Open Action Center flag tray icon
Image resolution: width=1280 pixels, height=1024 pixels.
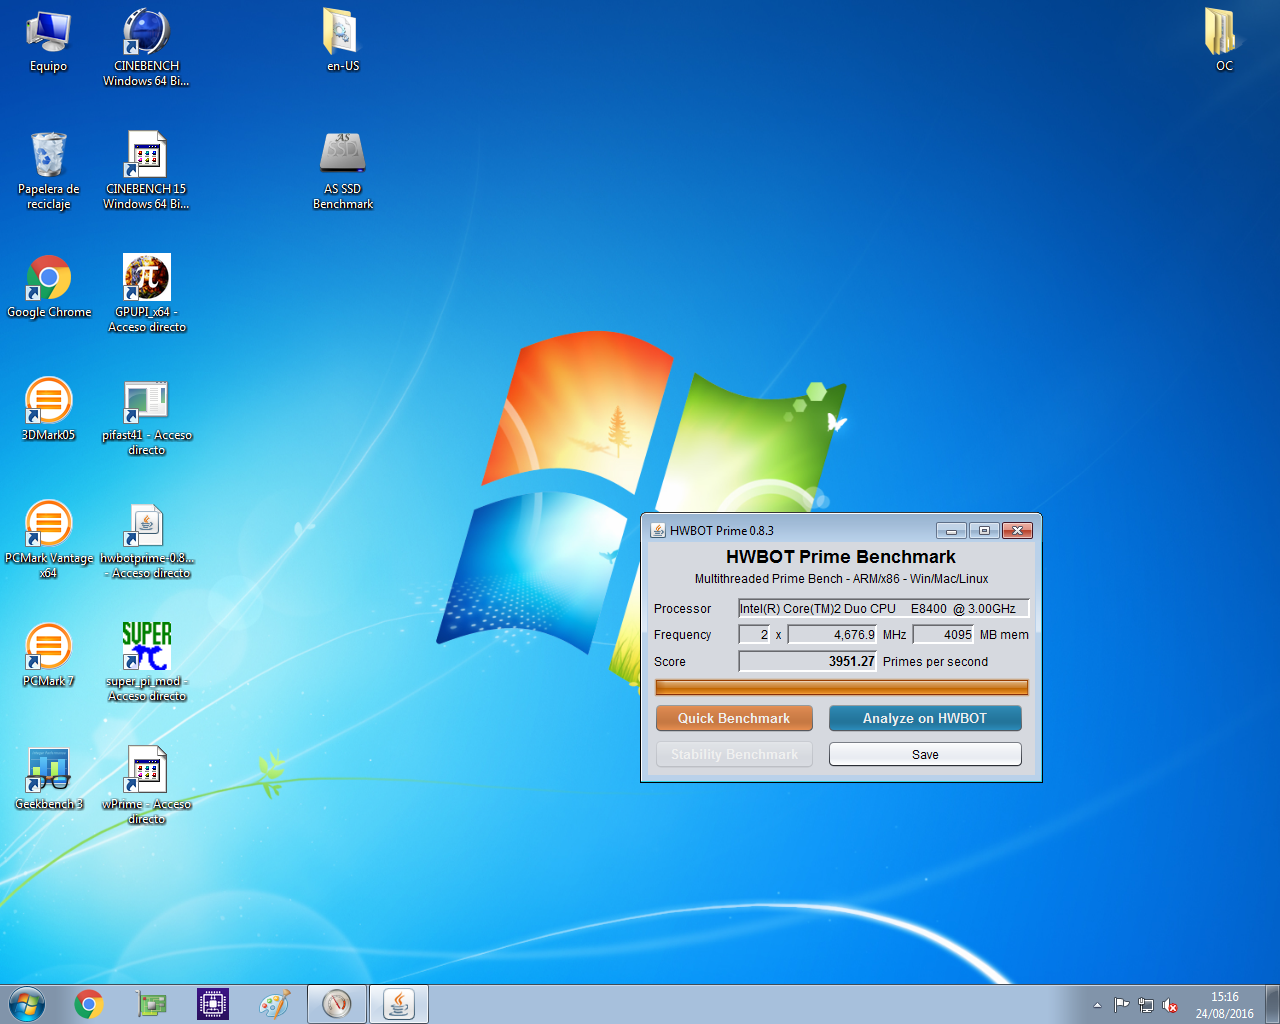pyautogui.click(x=1121, y=1005)
